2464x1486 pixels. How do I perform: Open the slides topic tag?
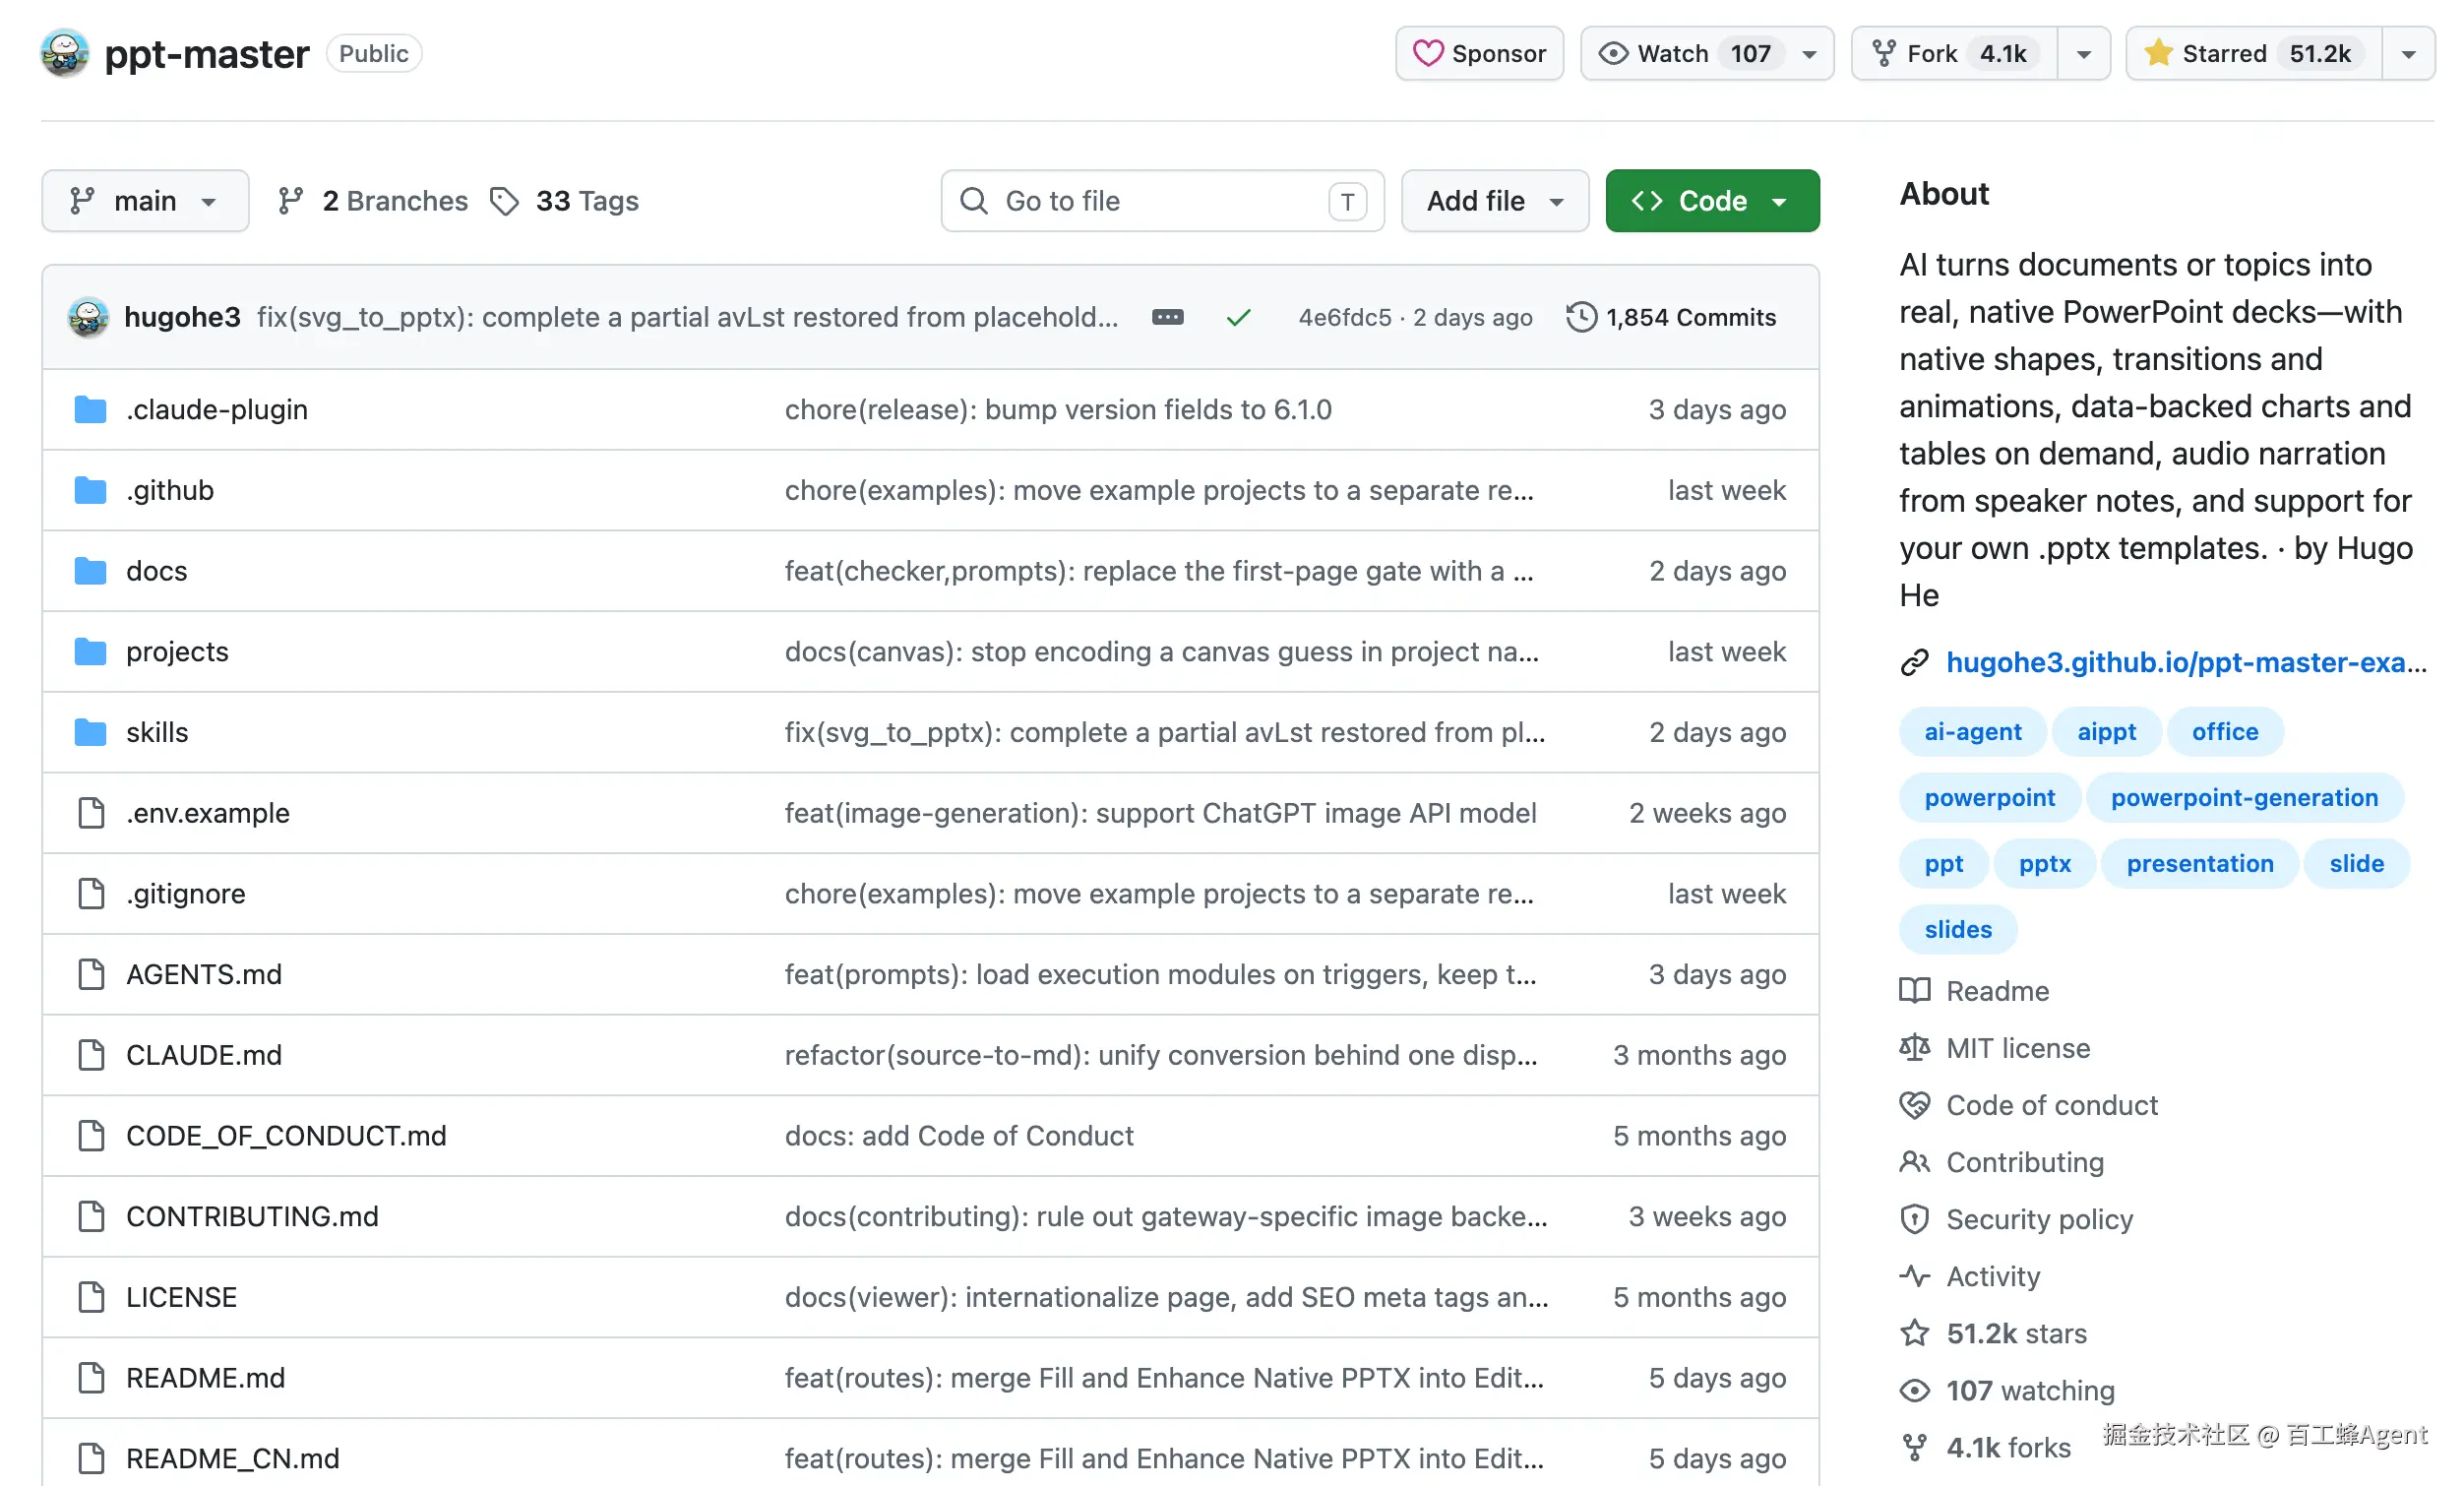click(1958, 930)
